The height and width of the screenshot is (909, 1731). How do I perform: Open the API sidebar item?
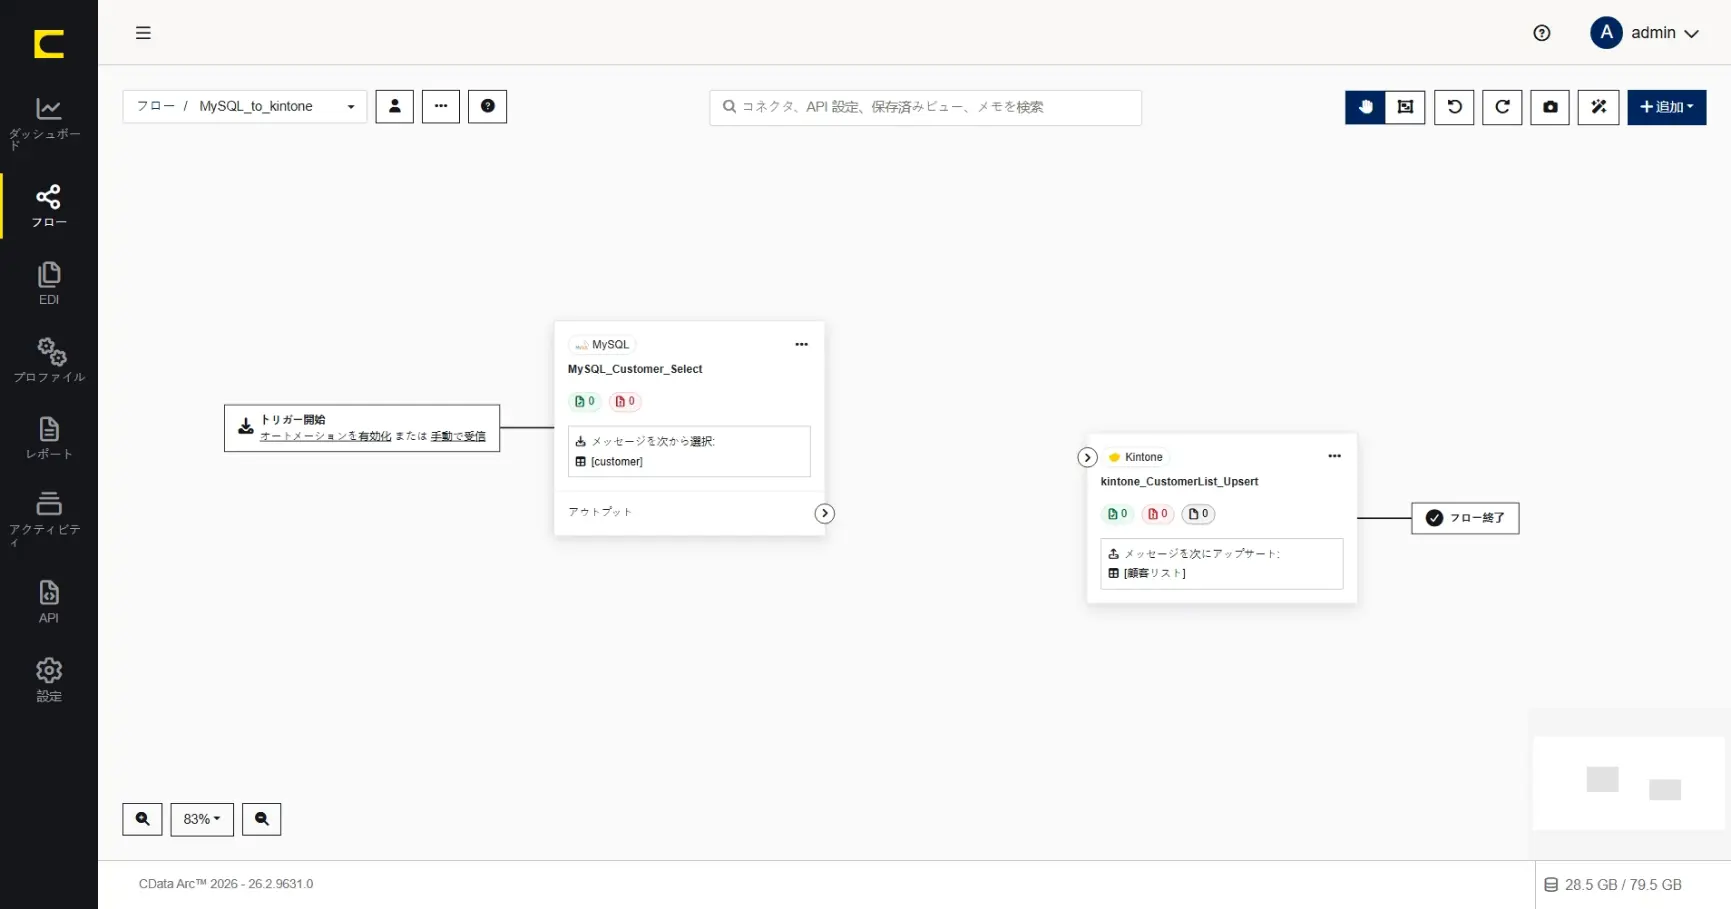(x=48, y=601)
